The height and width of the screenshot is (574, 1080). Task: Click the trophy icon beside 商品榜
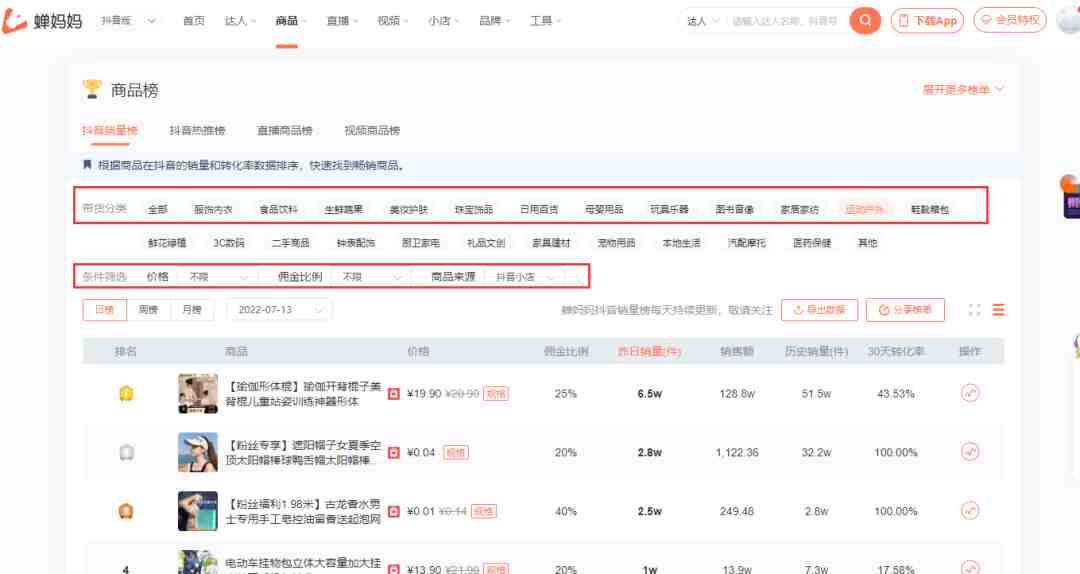click(92, 90)
